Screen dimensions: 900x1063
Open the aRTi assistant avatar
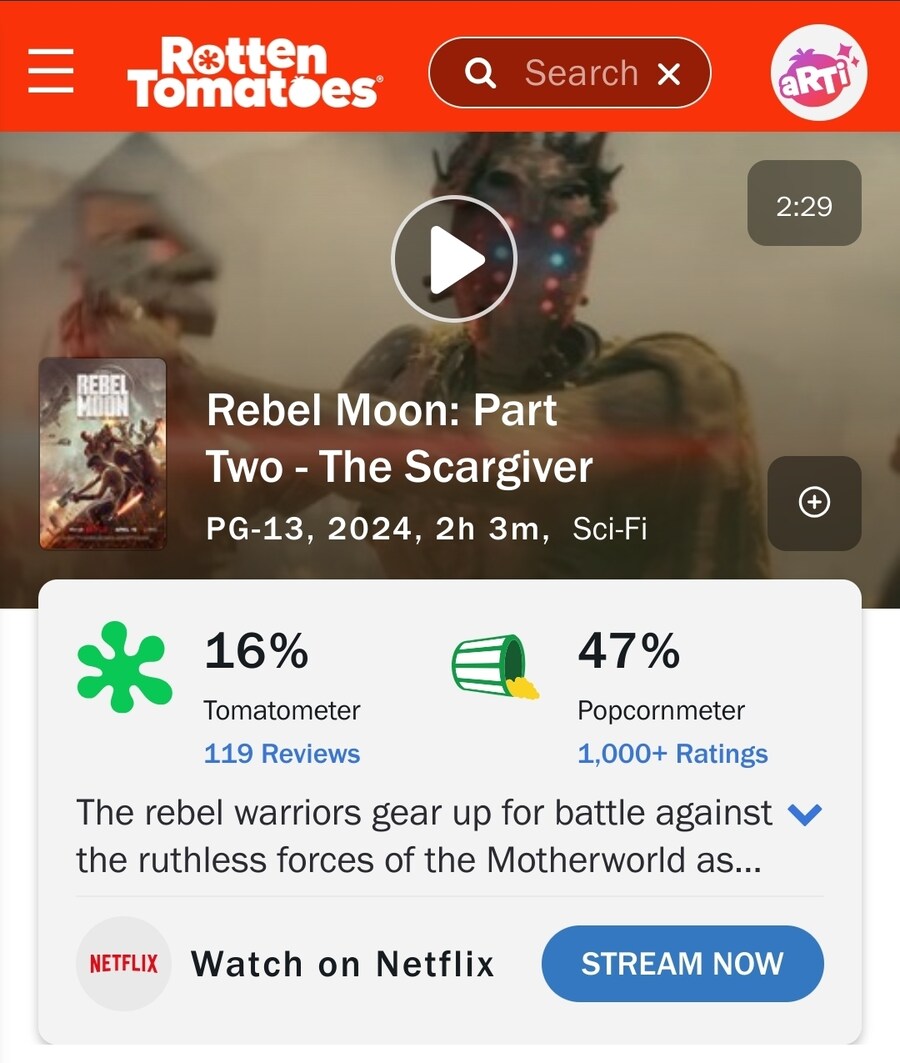point(819,73)
